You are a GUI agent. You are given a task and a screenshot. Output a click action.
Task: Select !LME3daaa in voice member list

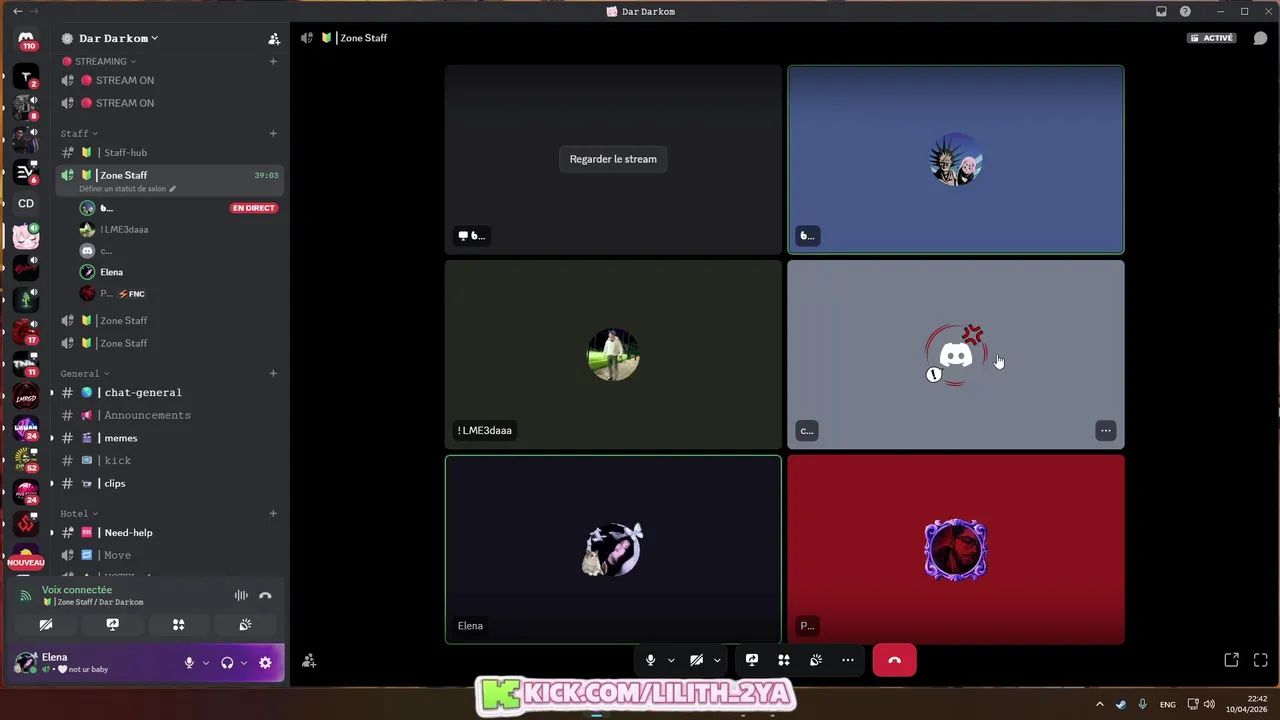178,229
